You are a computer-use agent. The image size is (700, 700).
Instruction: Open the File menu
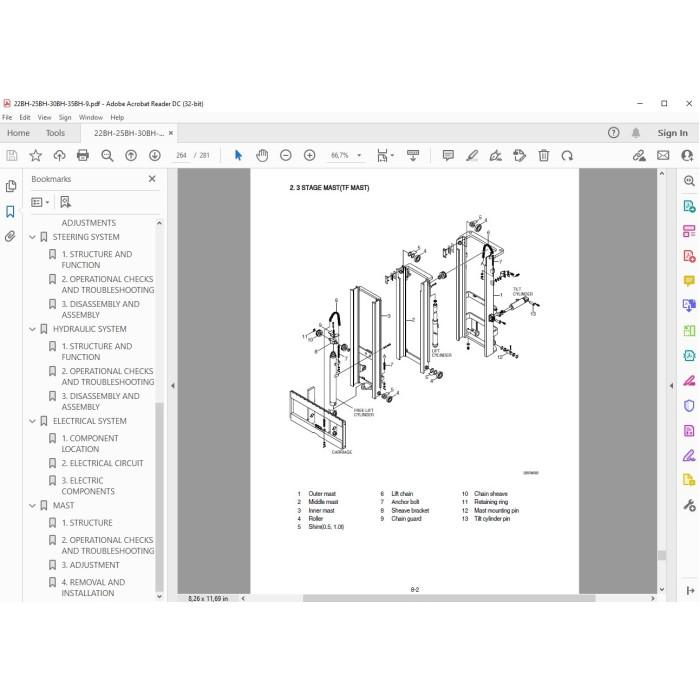7,117
